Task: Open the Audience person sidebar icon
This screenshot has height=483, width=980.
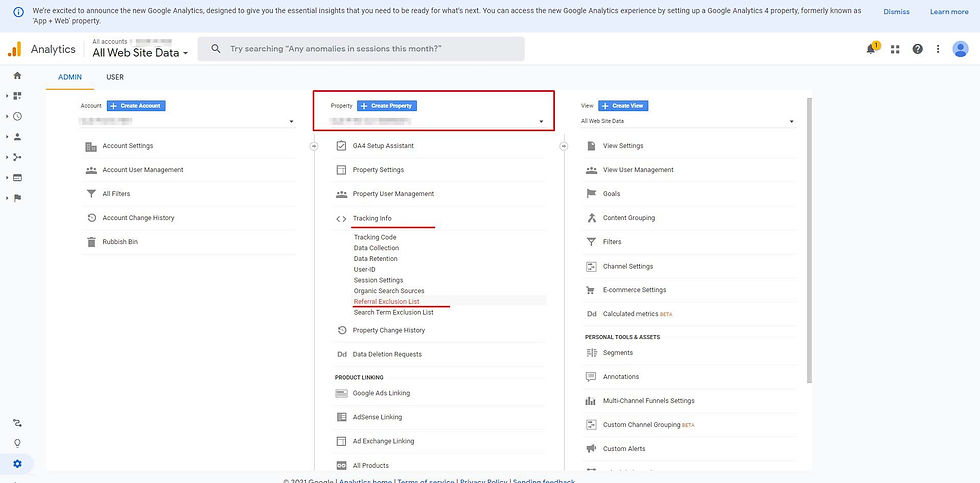Action: (18, 136)
